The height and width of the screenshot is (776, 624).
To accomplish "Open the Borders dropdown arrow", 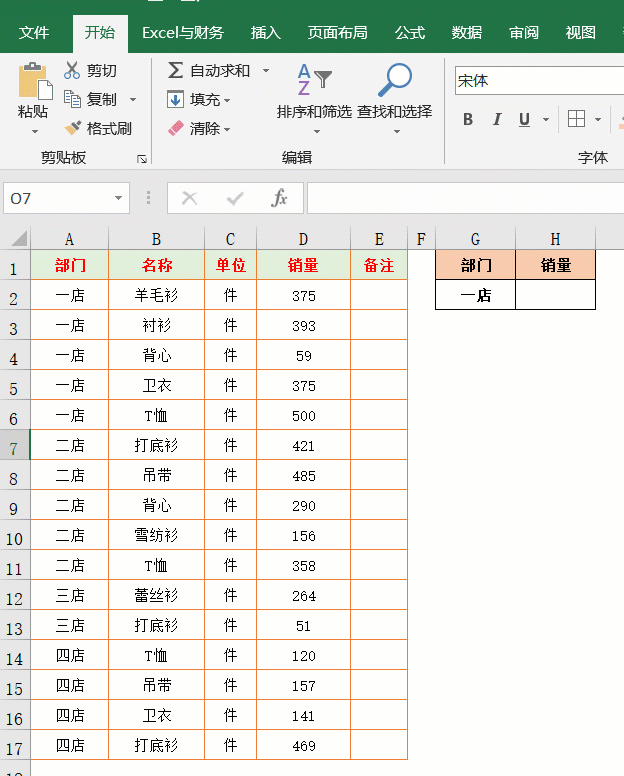I will coord(598,120).
